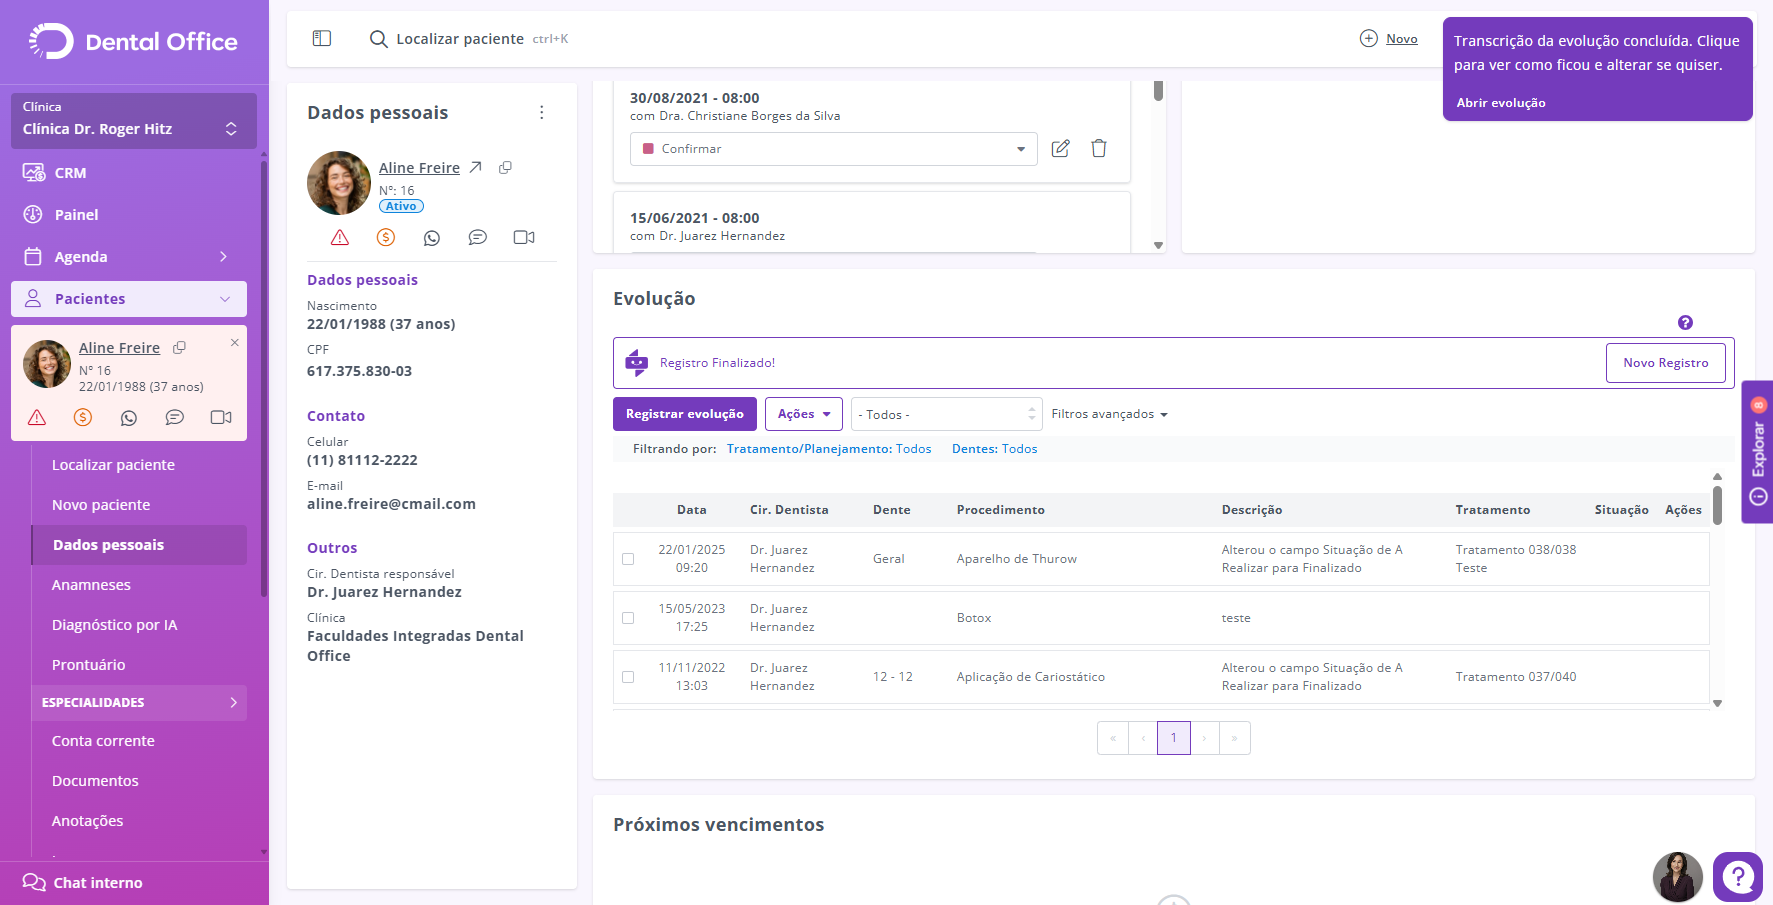This screenshot has width=1773, height=905.
Task: Open message icon in sidebar patient card
Action: (x=175, y=417)
